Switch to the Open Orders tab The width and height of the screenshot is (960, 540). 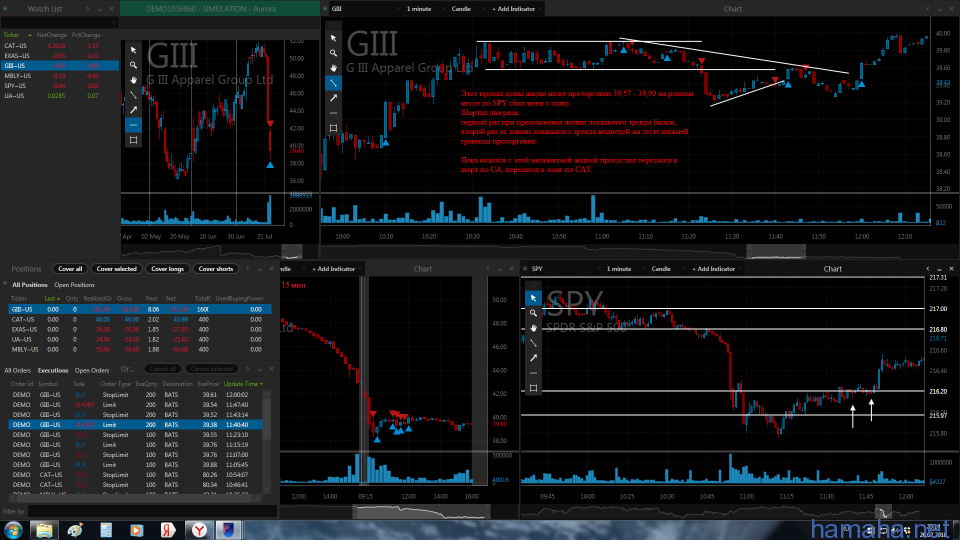92,370
